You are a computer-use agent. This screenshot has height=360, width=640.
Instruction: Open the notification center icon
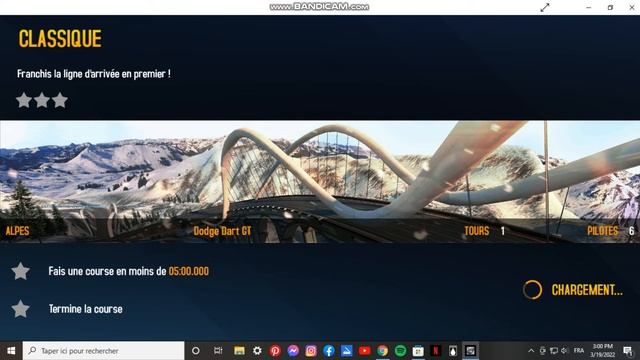(628, 351)
